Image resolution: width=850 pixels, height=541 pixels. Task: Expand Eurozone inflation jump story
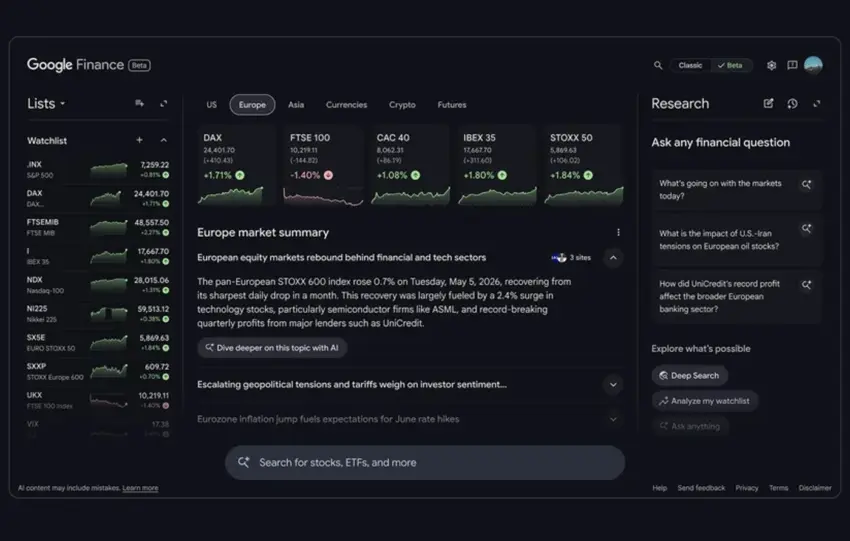(x=613, y=419)
